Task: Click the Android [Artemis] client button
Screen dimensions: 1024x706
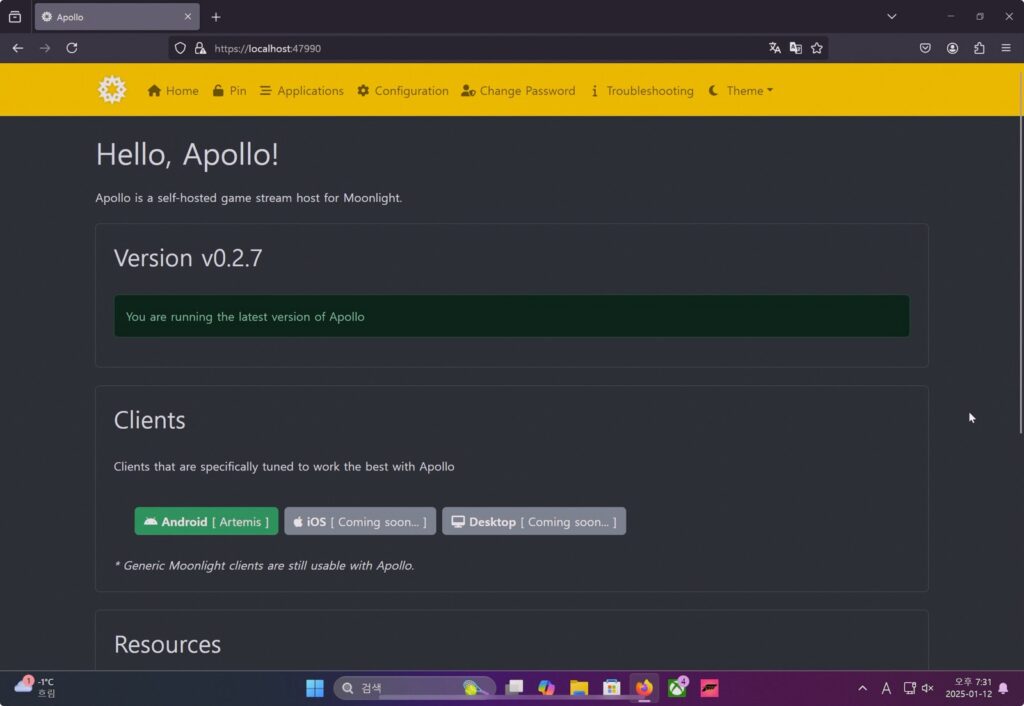Action: click(x=206, y=521)
